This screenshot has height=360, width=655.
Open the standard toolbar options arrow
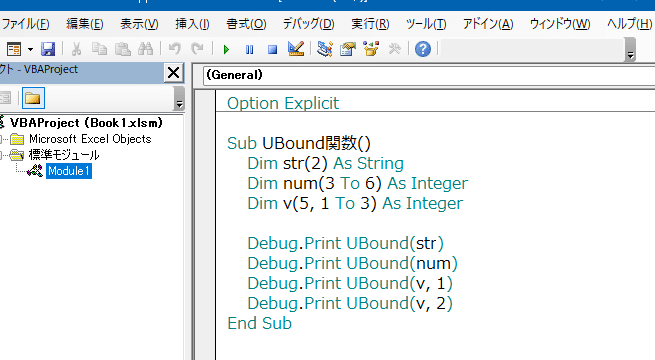(x=630, y=50)
